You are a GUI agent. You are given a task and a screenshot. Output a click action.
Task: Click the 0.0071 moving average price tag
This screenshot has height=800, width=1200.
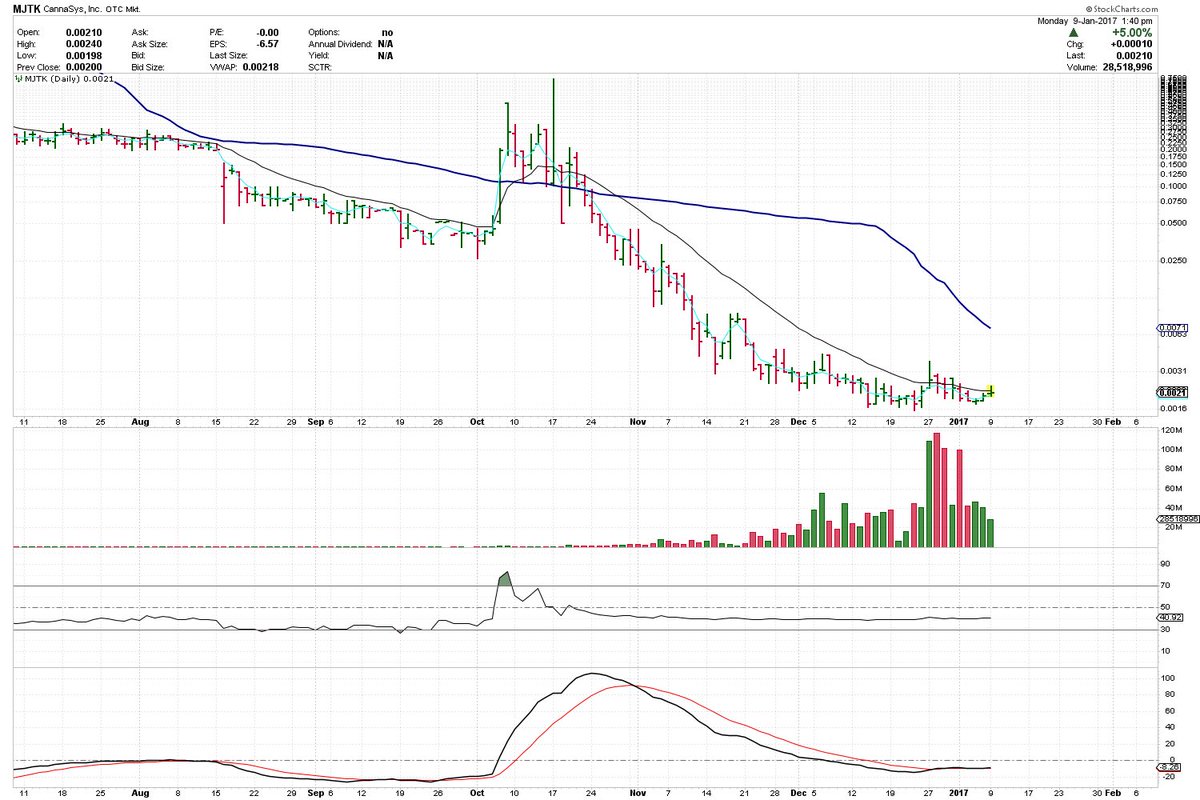1172,328
